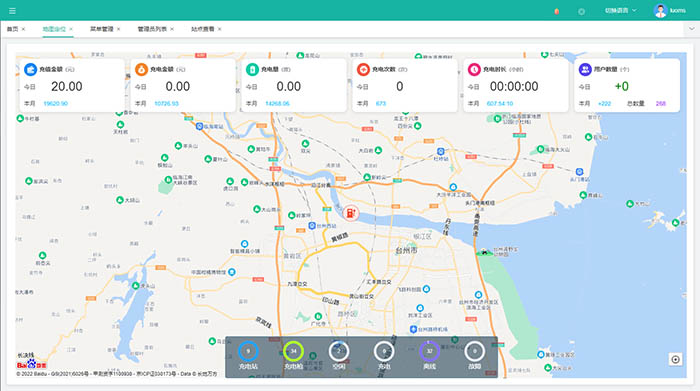
Task: Close the 站点查看 tab
Action: click(219, 29)
